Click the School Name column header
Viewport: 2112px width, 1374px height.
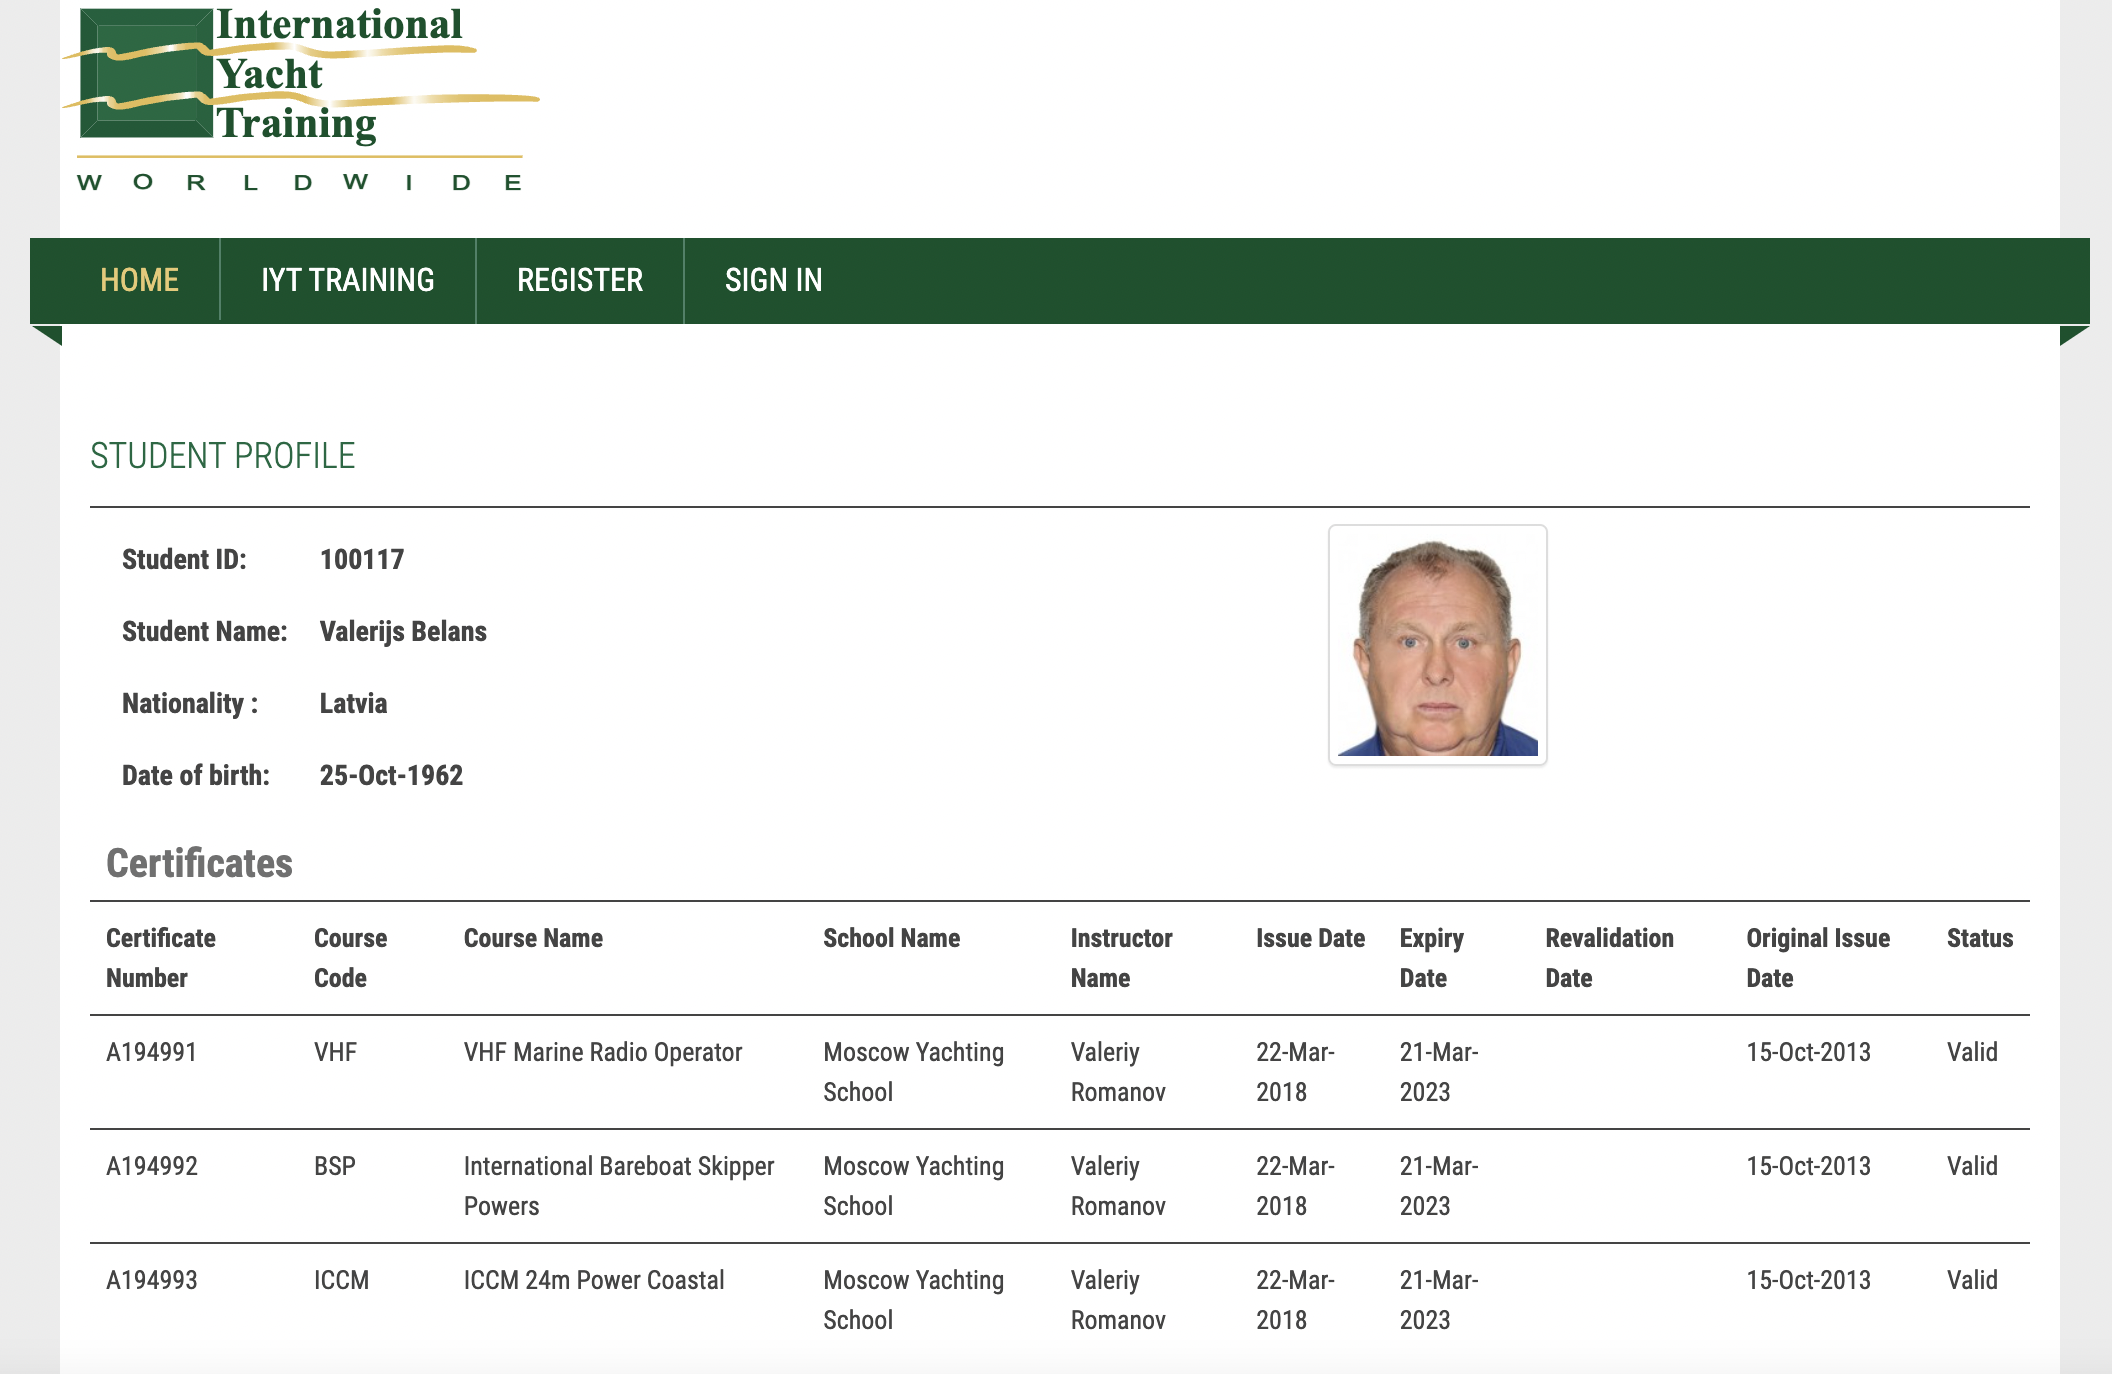pos(891,938)
